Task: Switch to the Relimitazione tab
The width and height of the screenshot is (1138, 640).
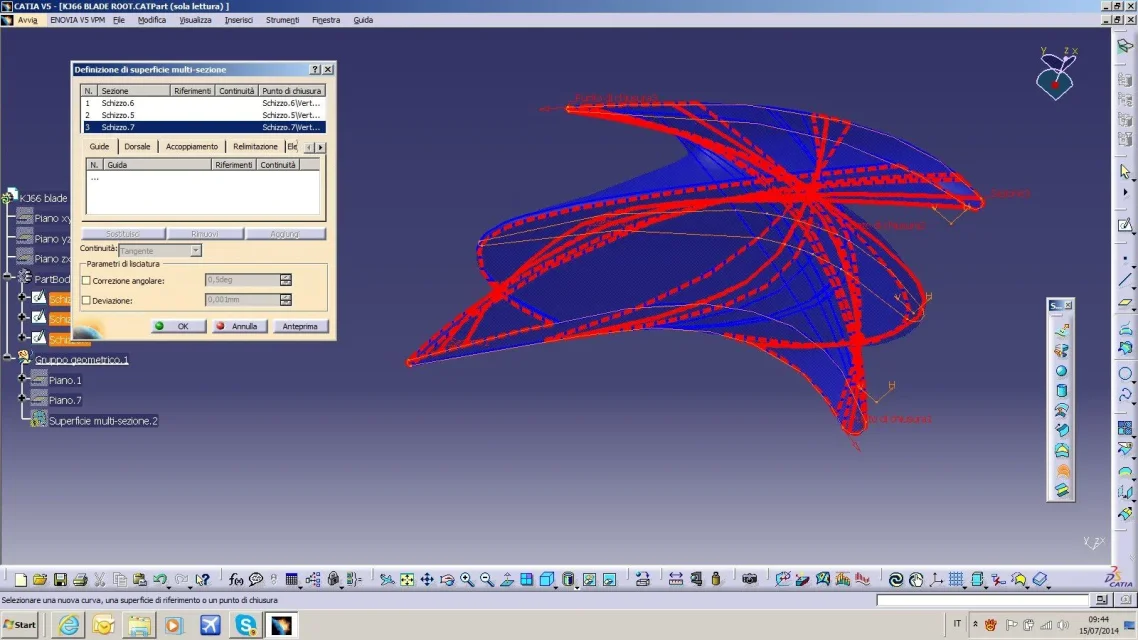Action: pos(255,147)
